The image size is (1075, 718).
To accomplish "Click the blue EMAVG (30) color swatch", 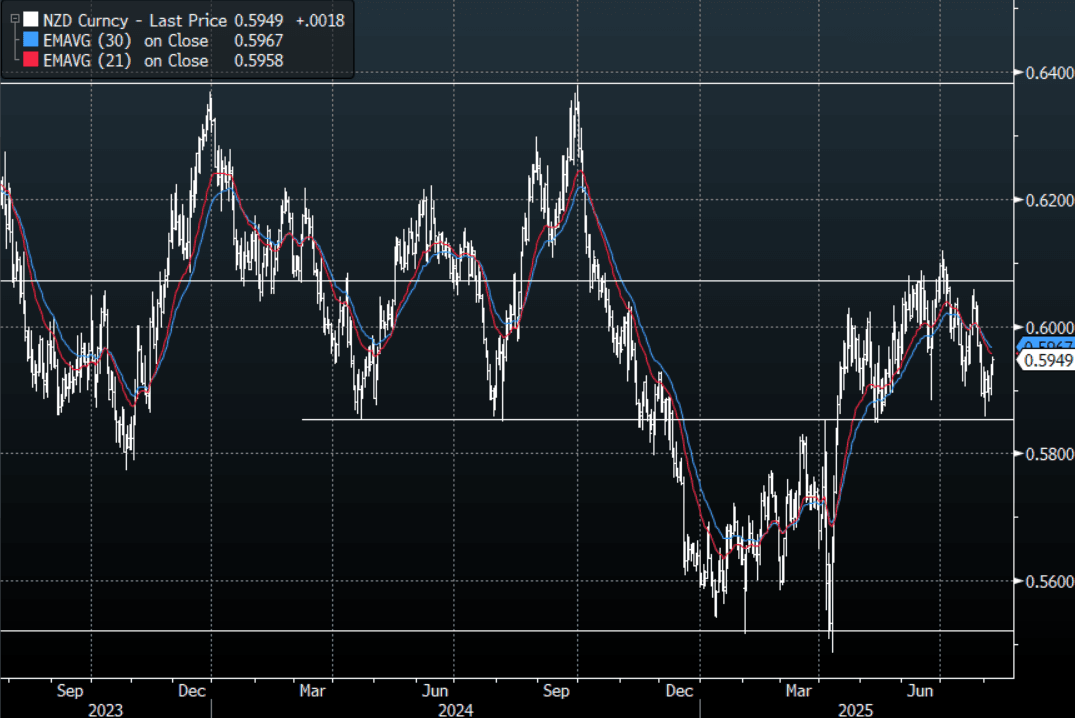I will (31, 41).
